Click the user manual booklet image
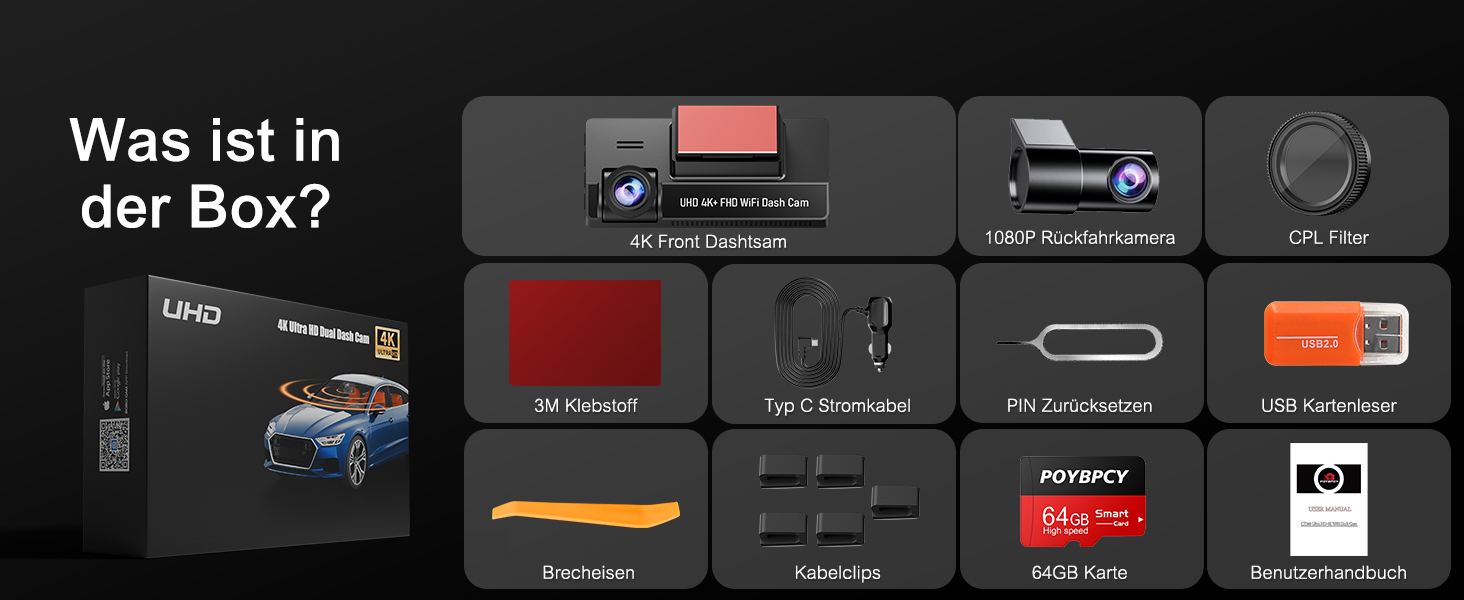This screenshot has height=600, width=1464. [x=1328, y=499]
